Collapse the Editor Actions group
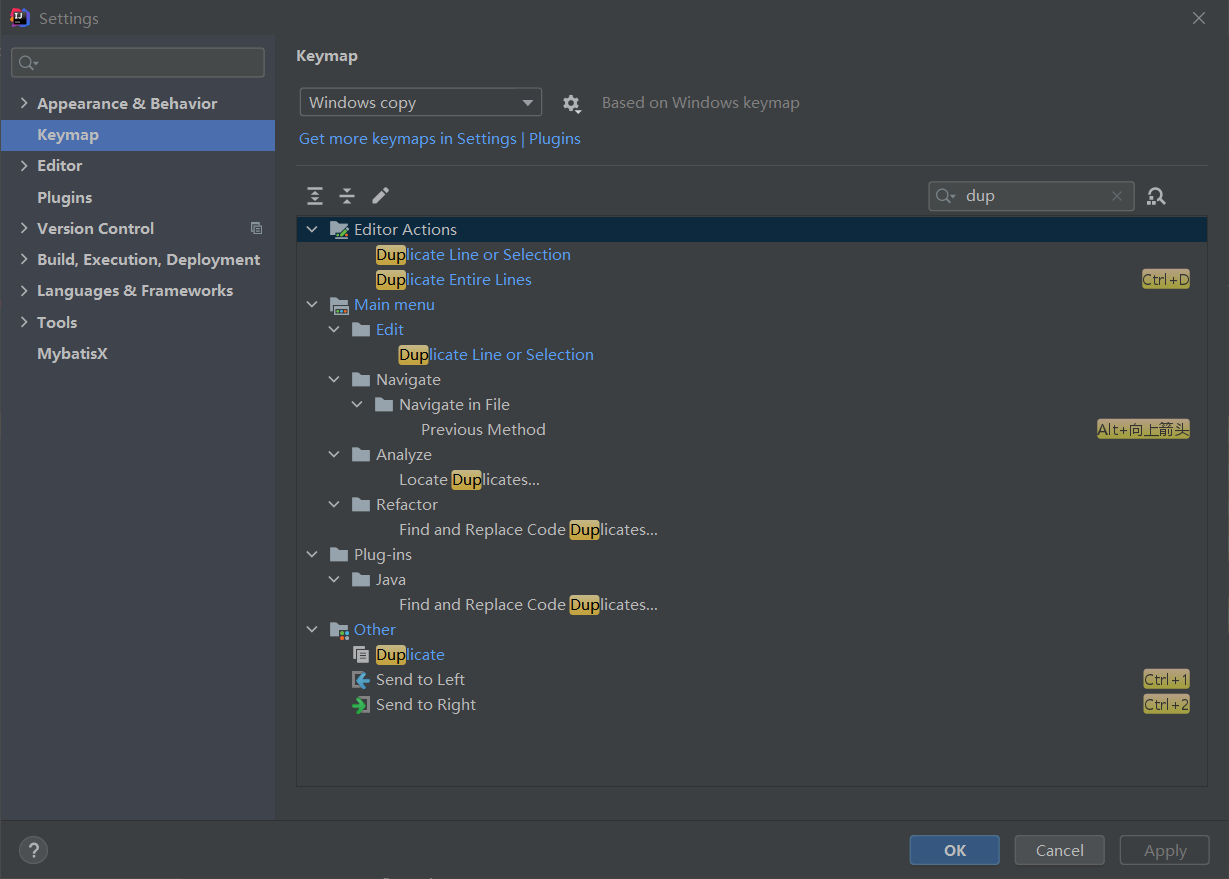Viewport: 1229px width, 879px height. [312, 229]
